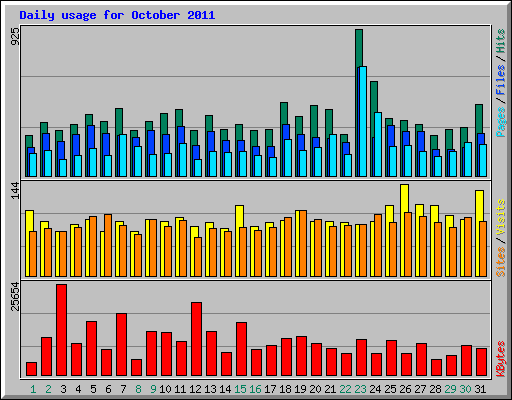Click day label "19" on the x-axis
Viewport: 512px width, 400px height.
tap(300, 389)
